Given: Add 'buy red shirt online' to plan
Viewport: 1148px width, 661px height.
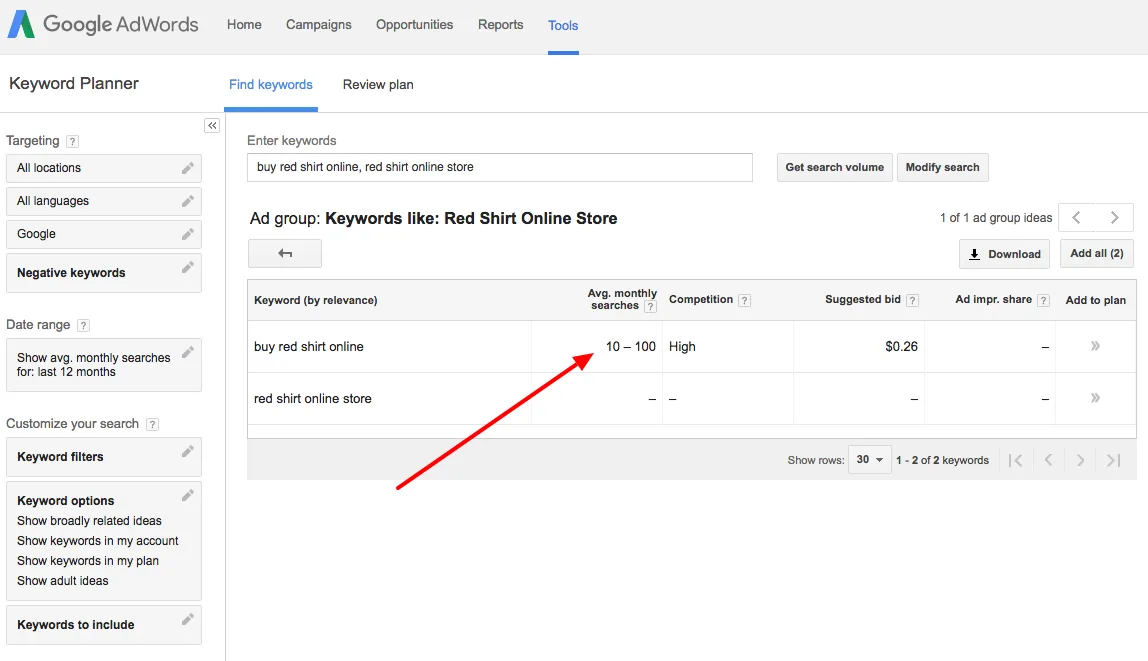Looking at the screenshot, I should [1095, 346].
